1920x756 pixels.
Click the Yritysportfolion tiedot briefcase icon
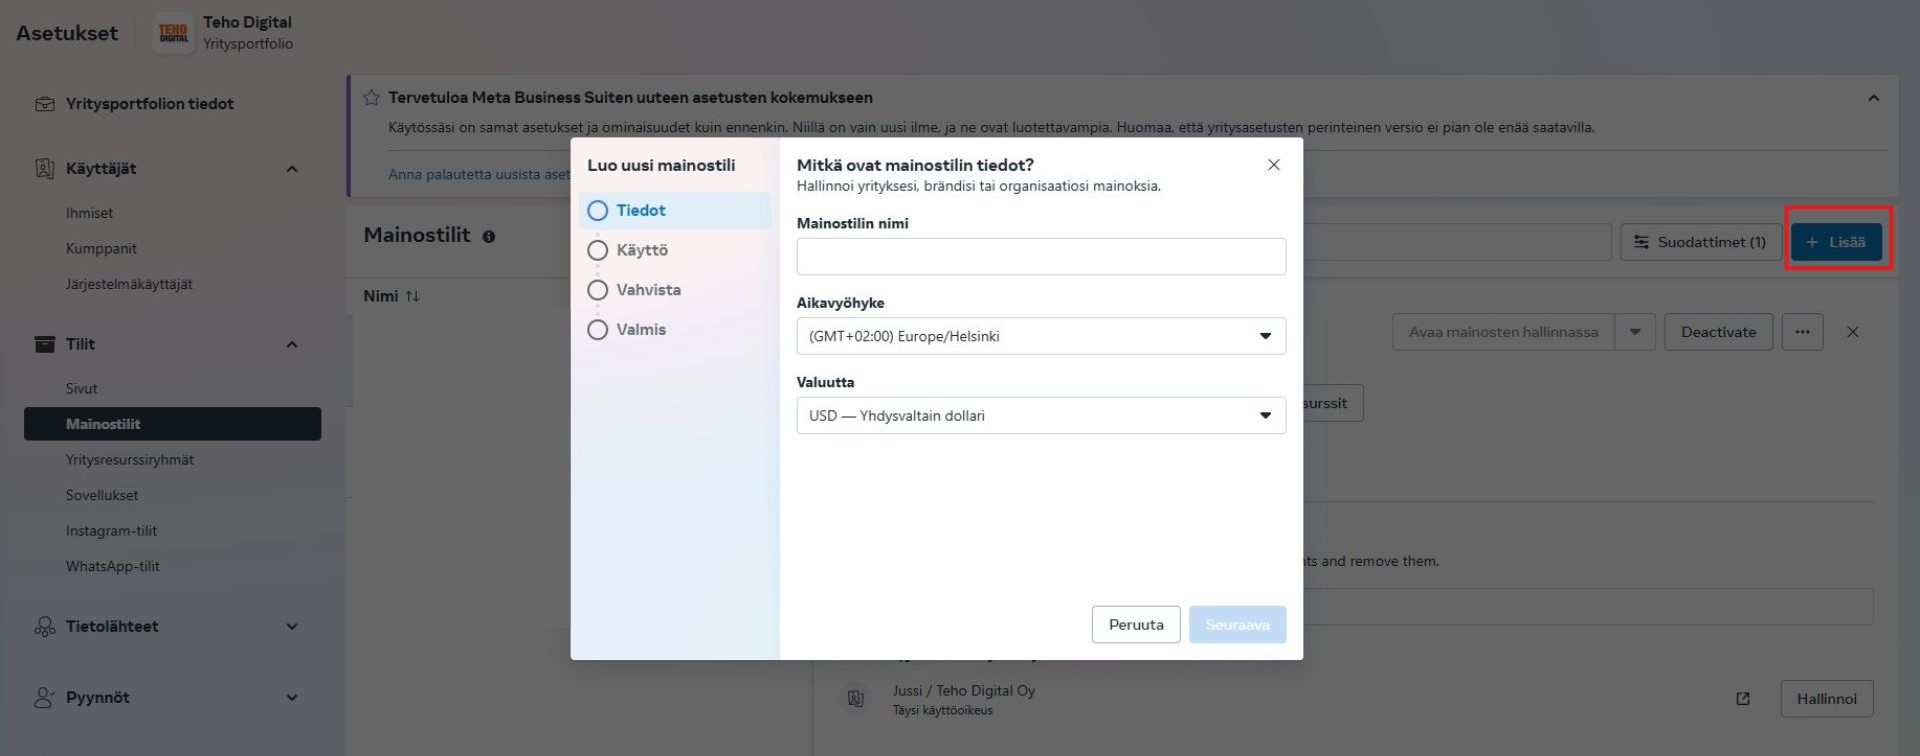(x=45, y=104)
